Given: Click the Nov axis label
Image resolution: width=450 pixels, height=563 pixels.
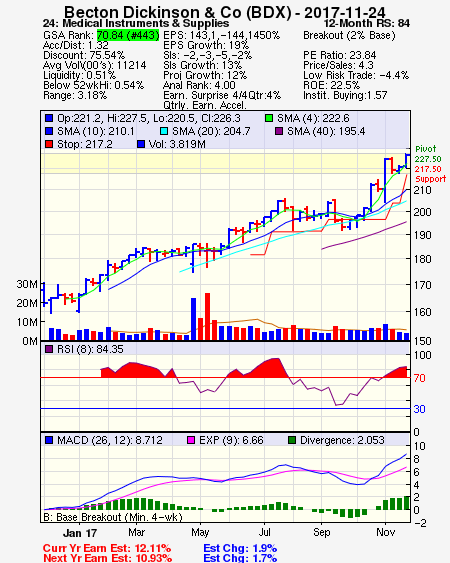Looking at the screenshot, I should (x=385, y=532).
